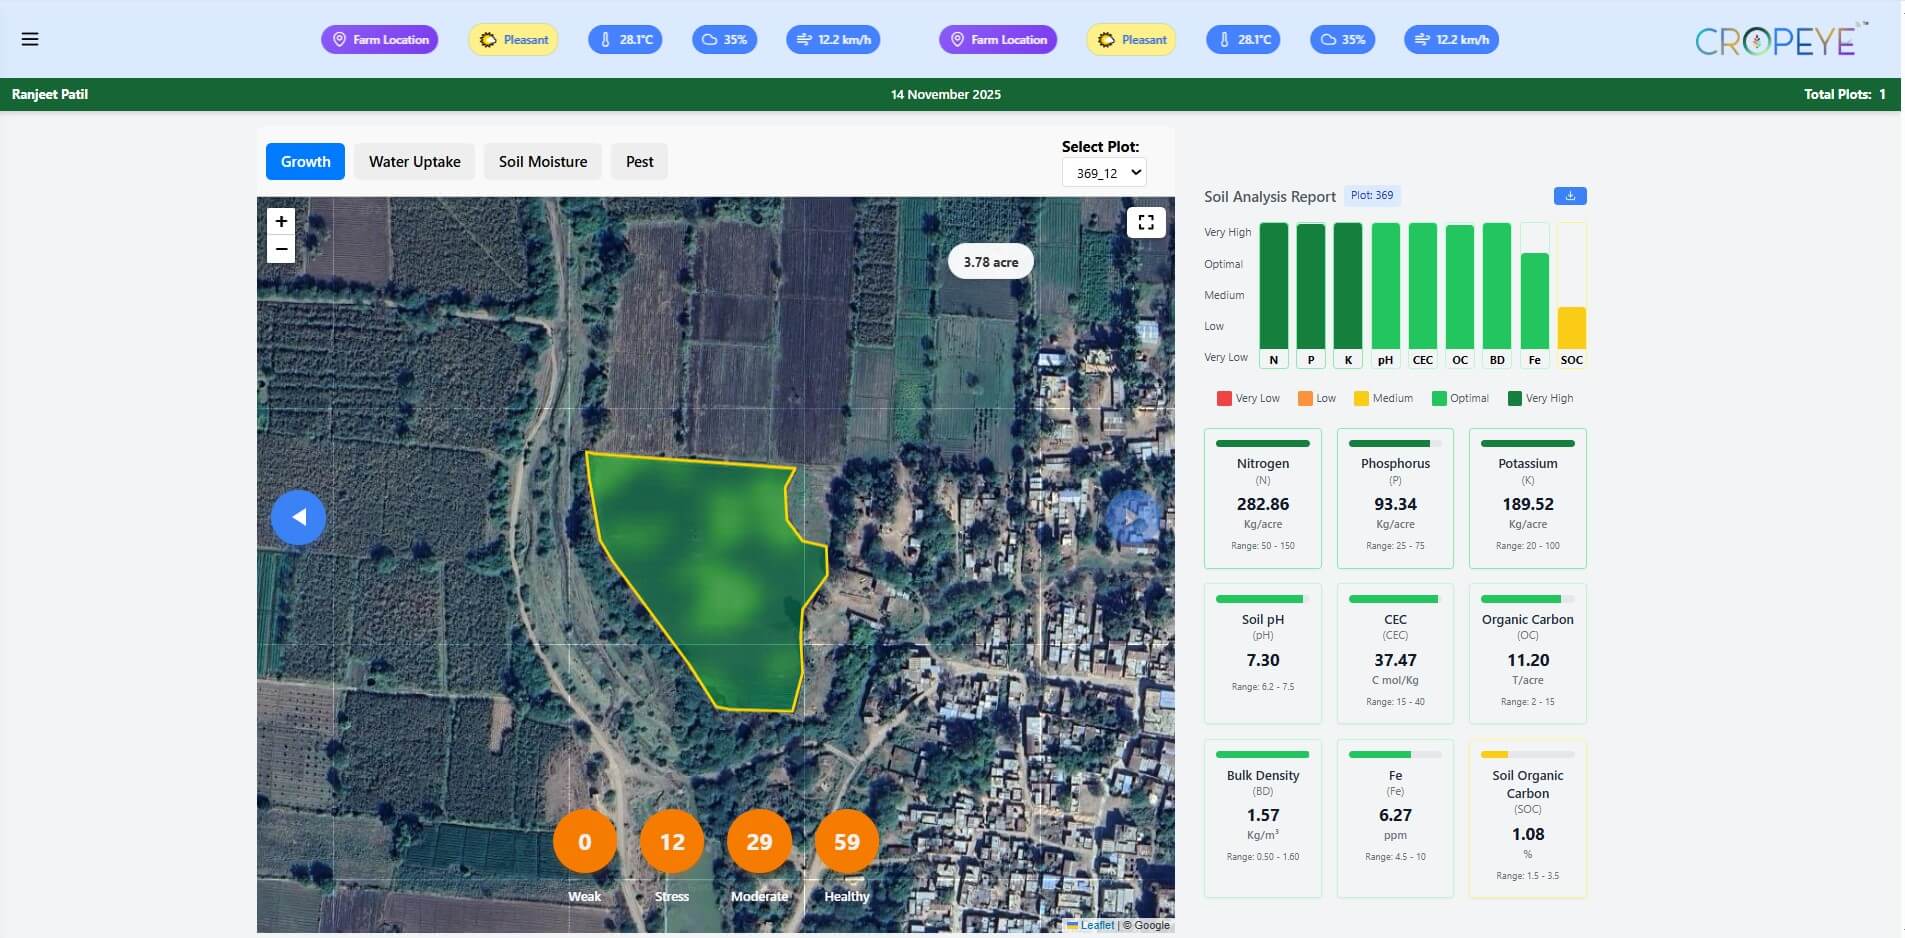Click the map zoom in button

click(x=281, y=221)
